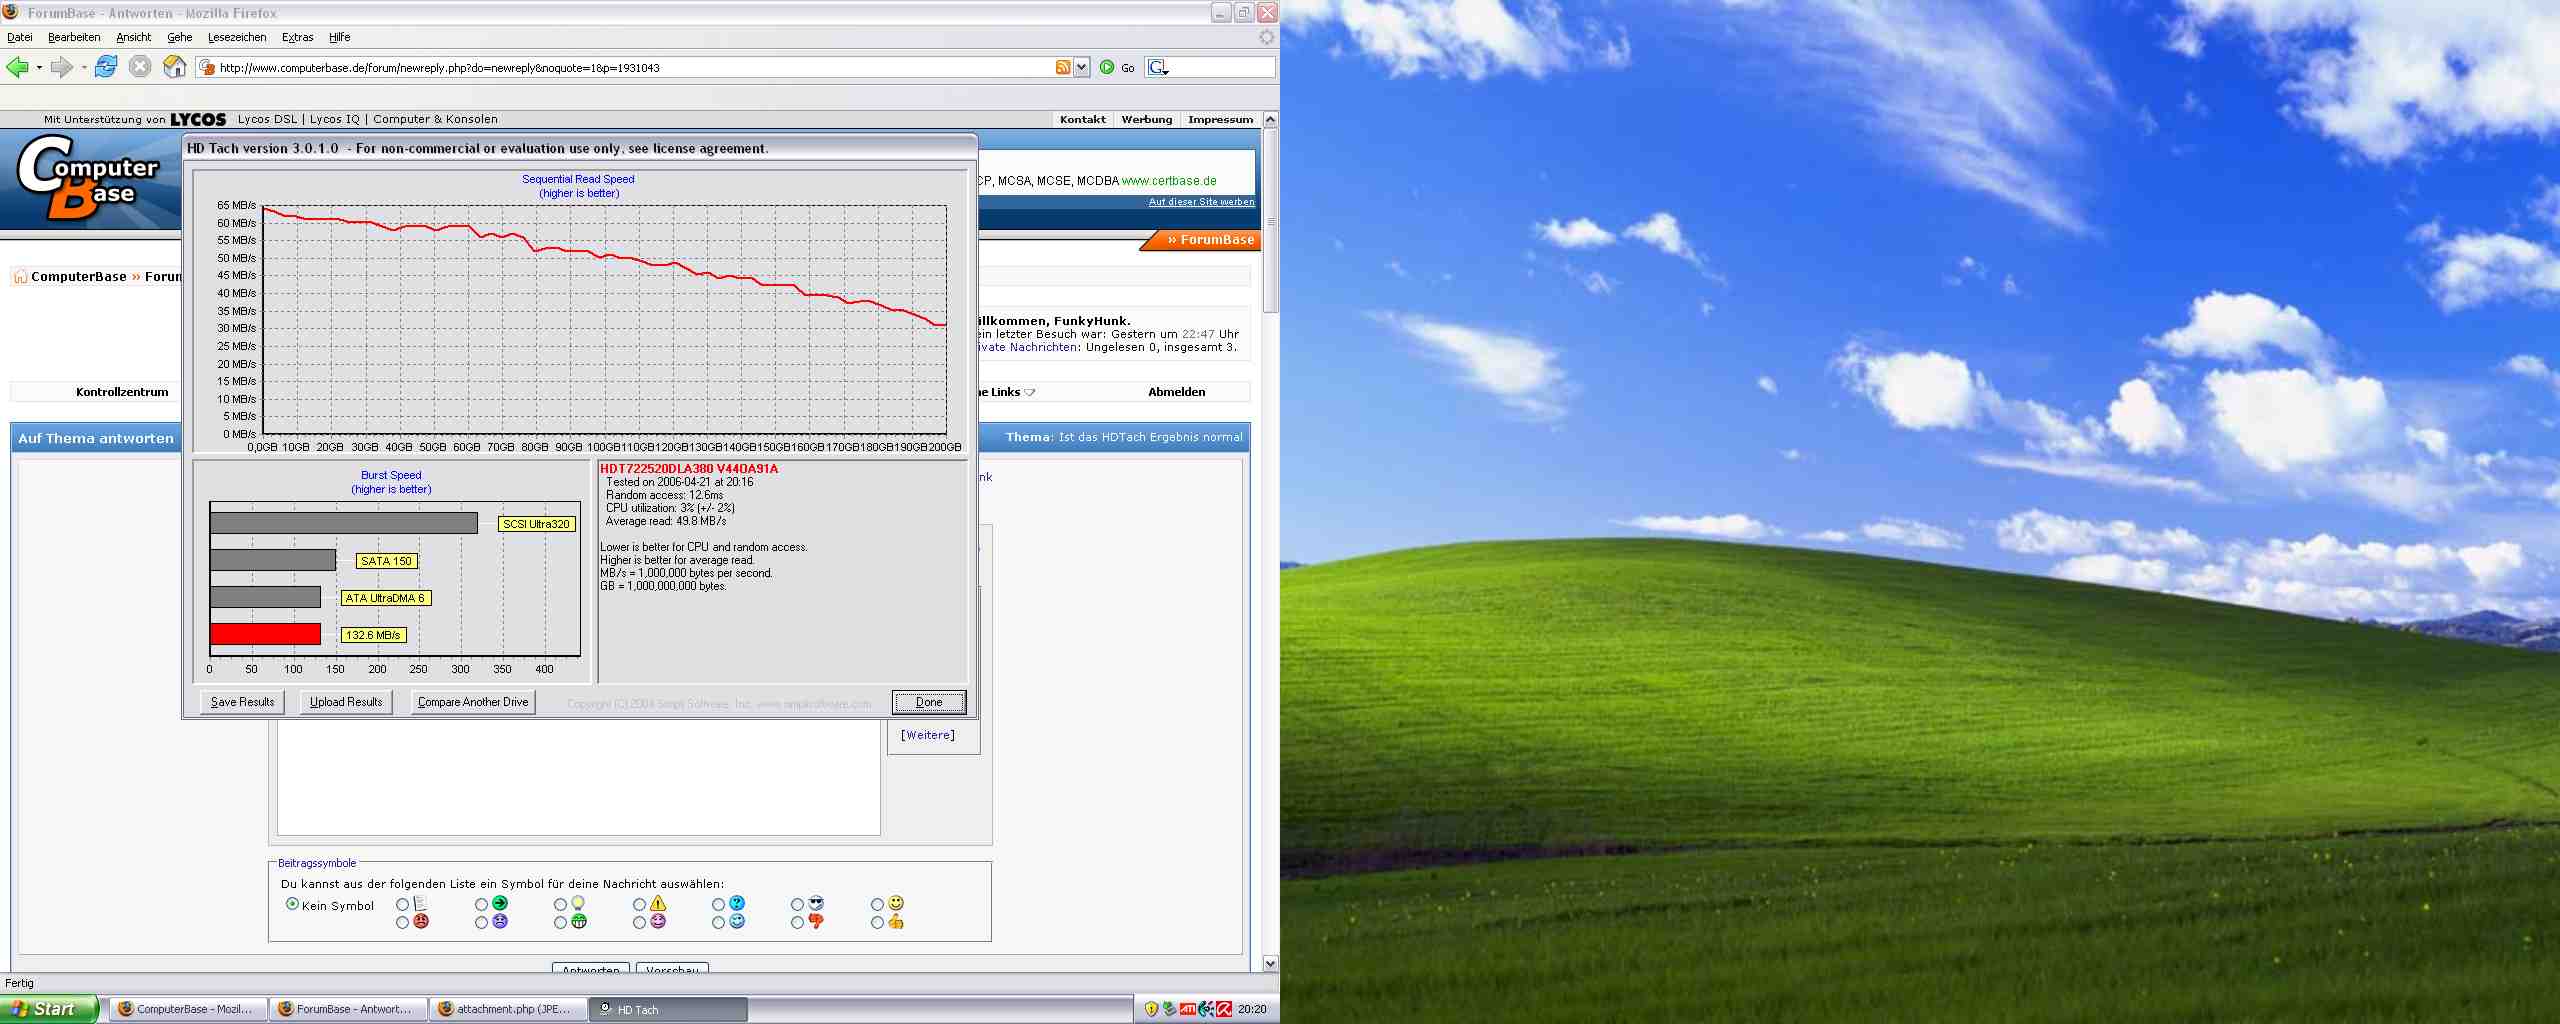Click the page's vertical scrollbar down arrow
Image resolution: width=2560 pixels, height=1024 pixels.
pyautogui.click(x=1271, y=964)
